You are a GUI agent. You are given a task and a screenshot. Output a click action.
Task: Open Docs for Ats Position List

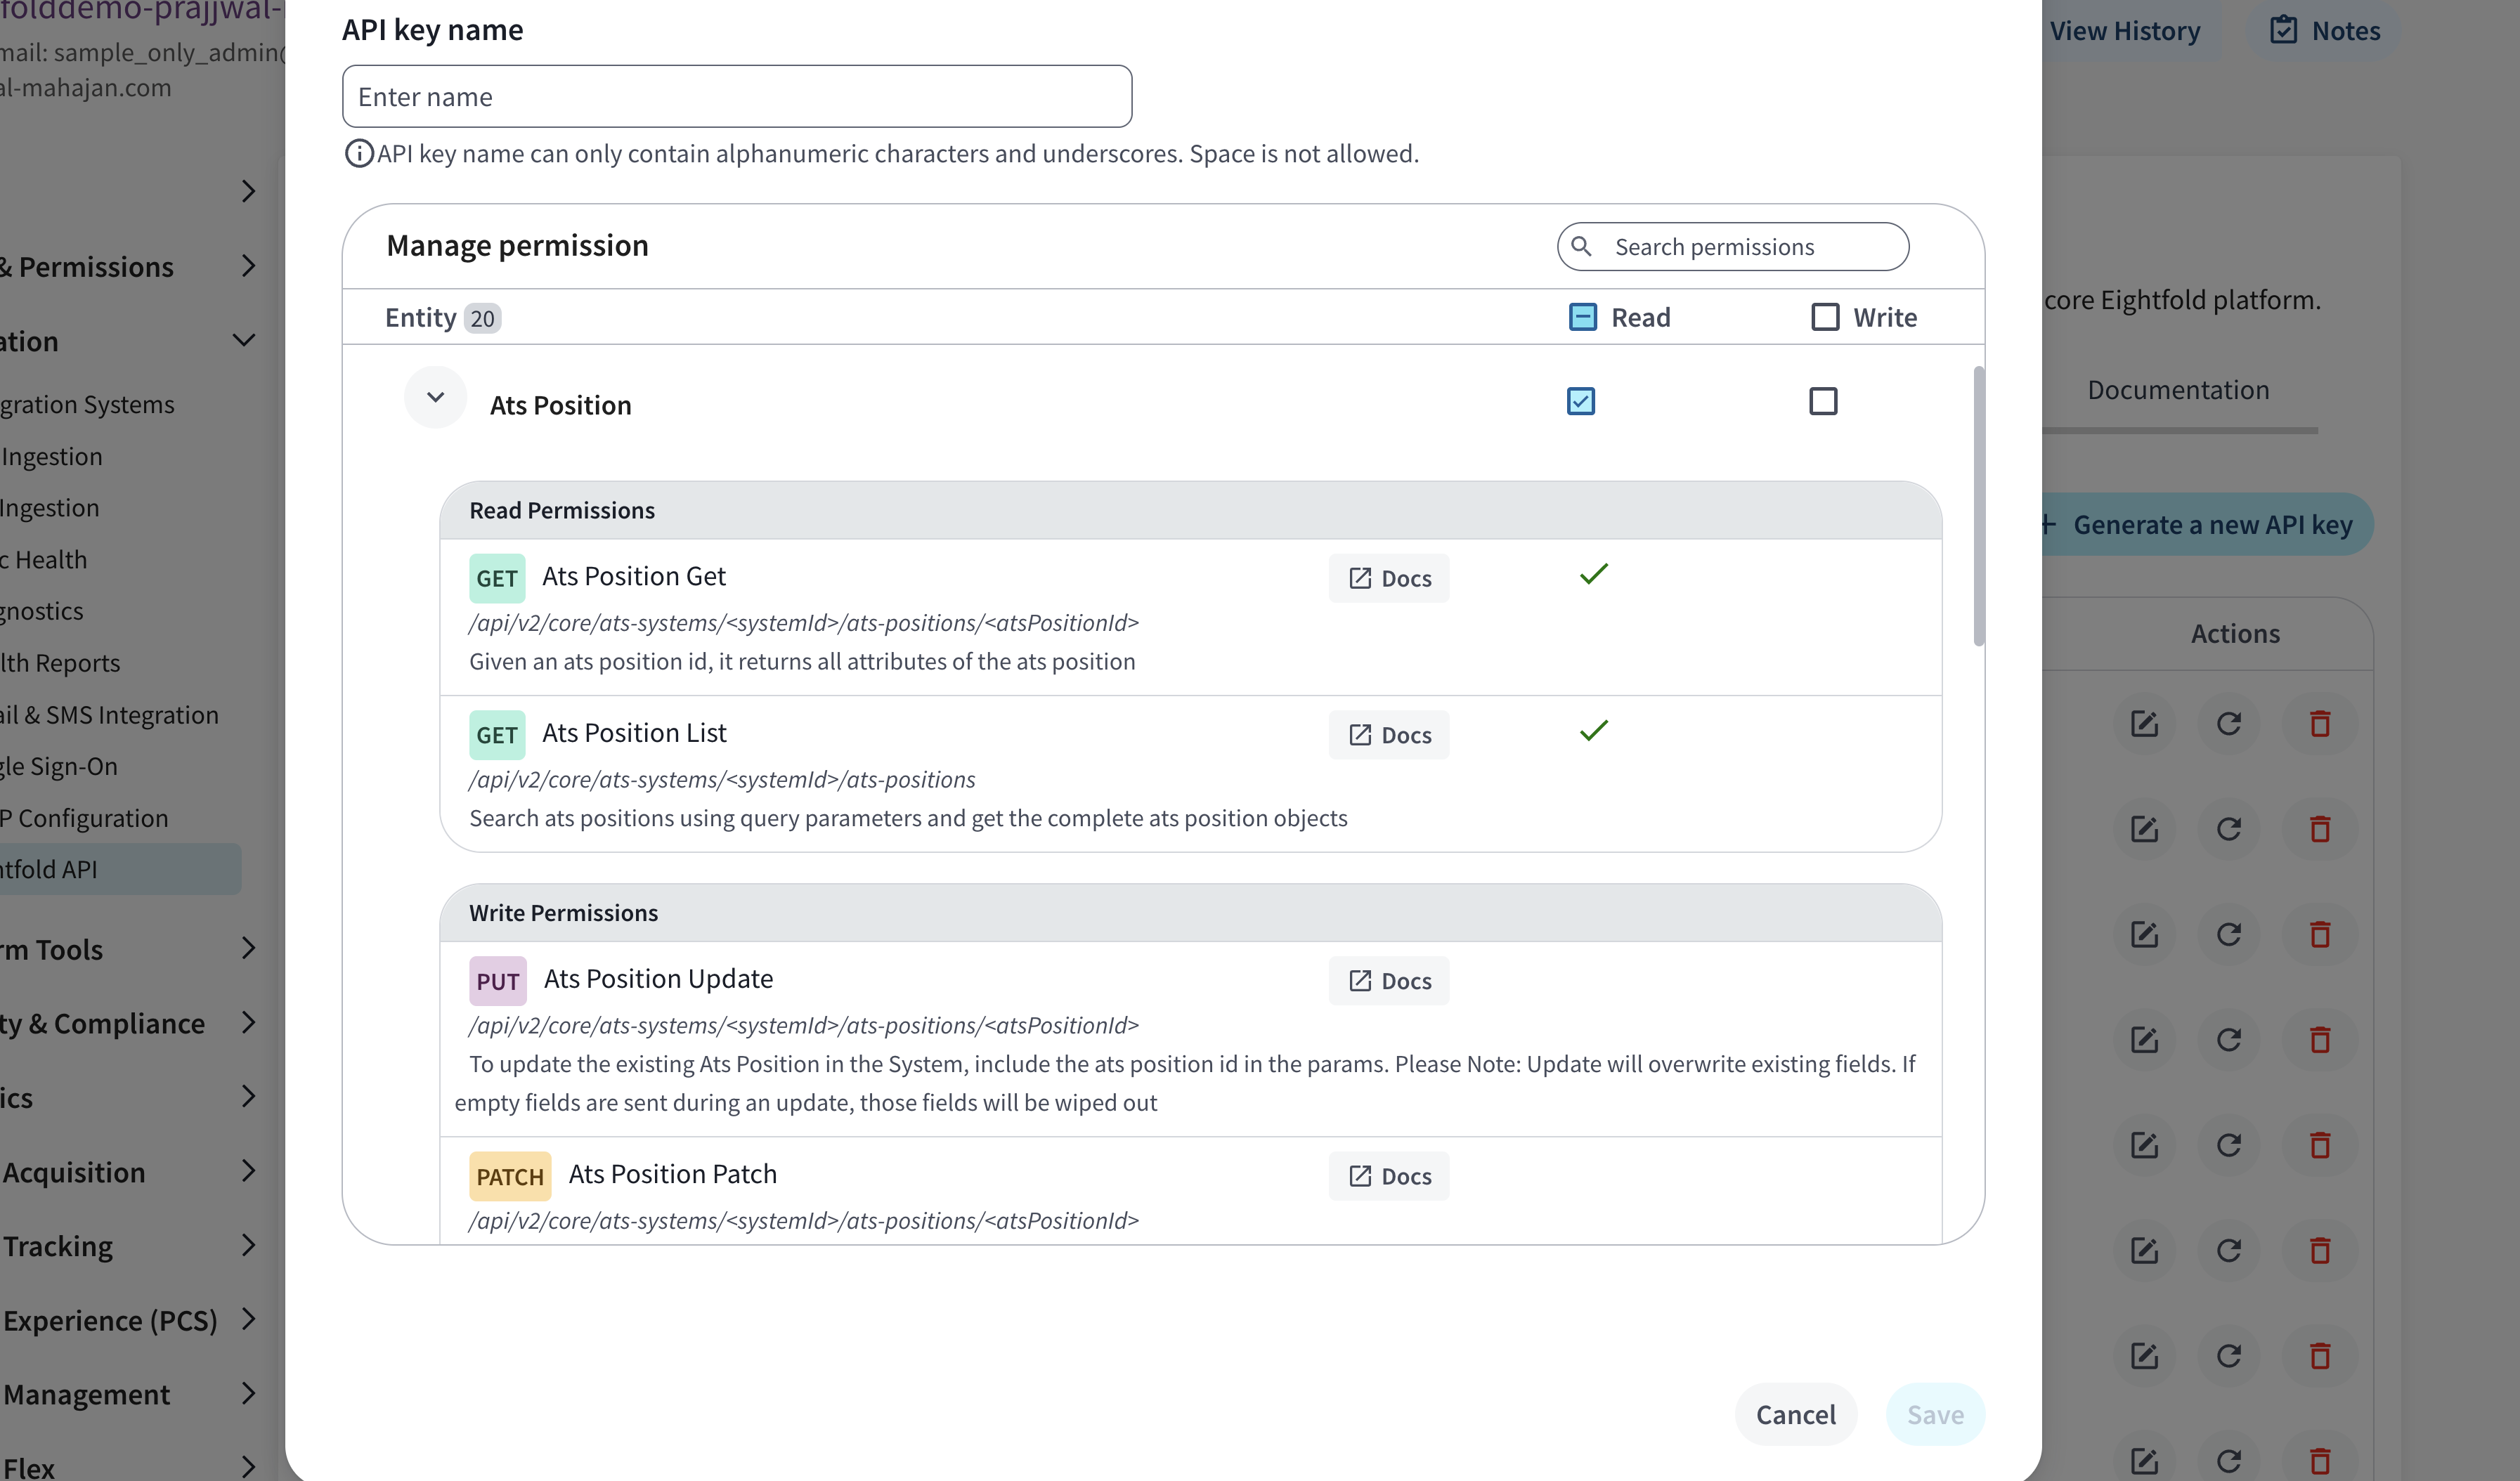coord(1389,735)
